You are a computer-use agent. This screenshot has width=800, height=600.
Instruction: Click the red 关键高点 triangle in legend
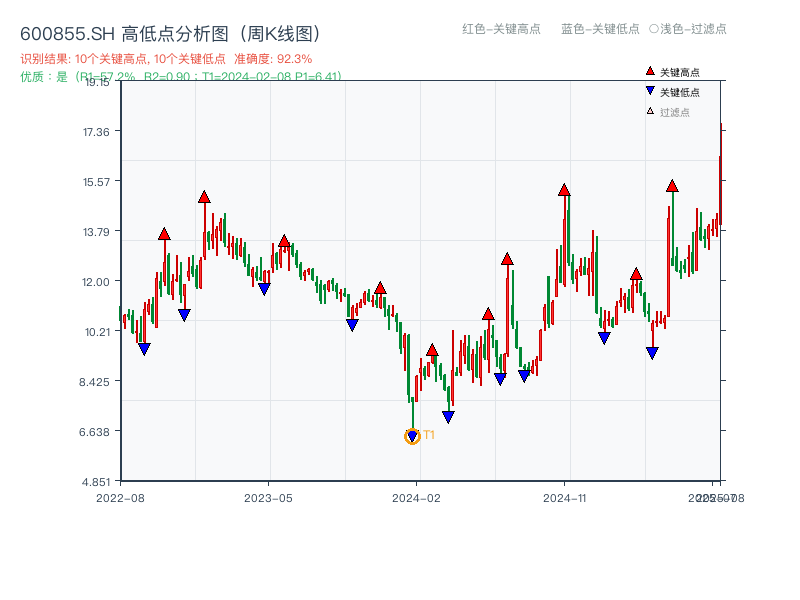click(650, 71)
